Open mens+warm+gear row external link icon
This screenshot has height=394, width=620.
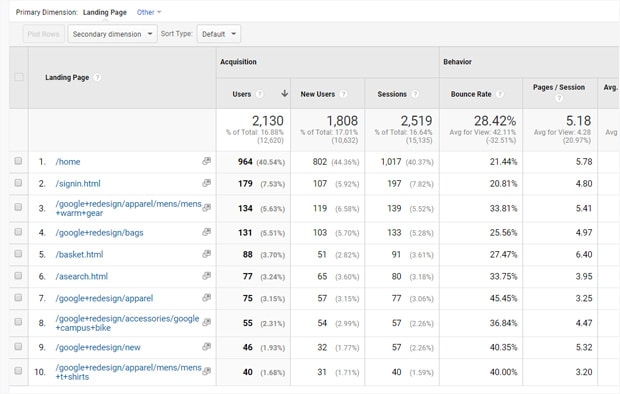pyautogui.click(x=206, y=207)
